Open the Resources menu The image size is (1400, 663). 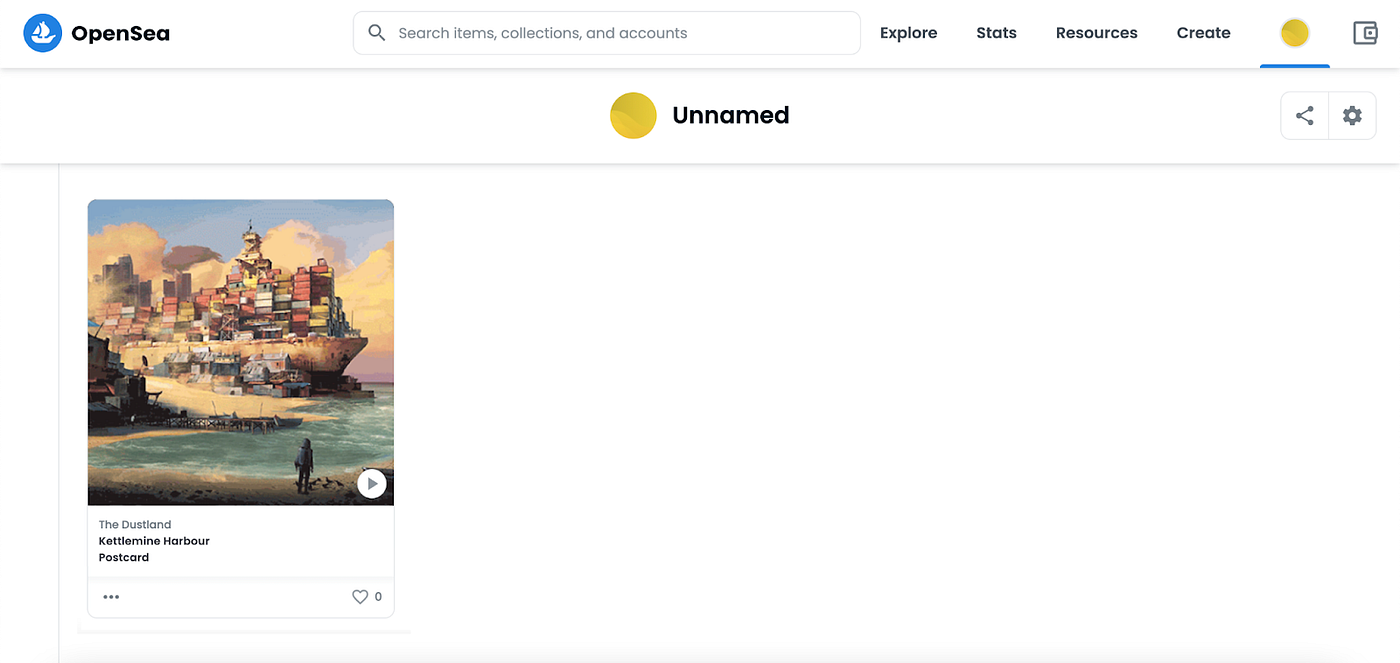(x=1096, y=33)
